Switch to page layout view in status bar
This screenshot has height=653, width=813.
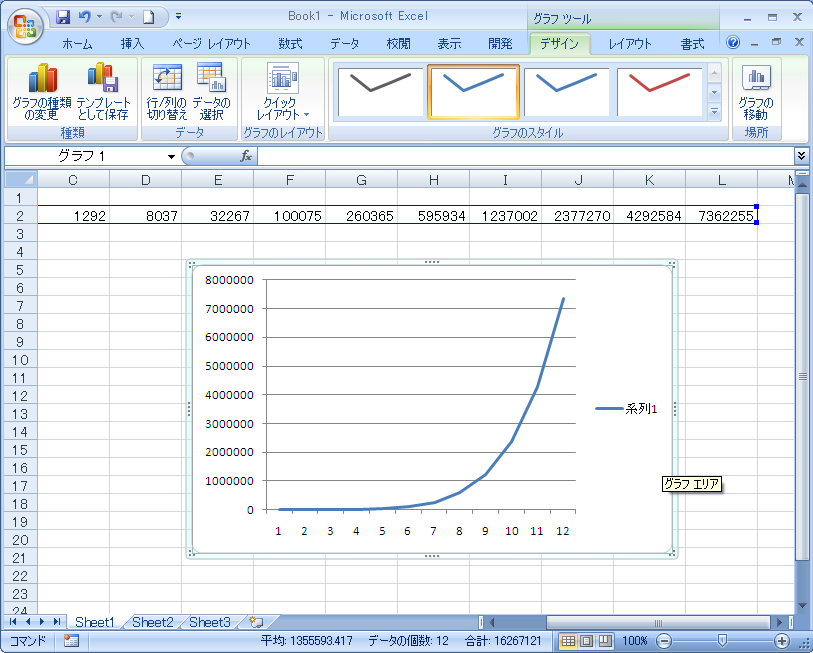pyautogui.click(x=586, y=640)
